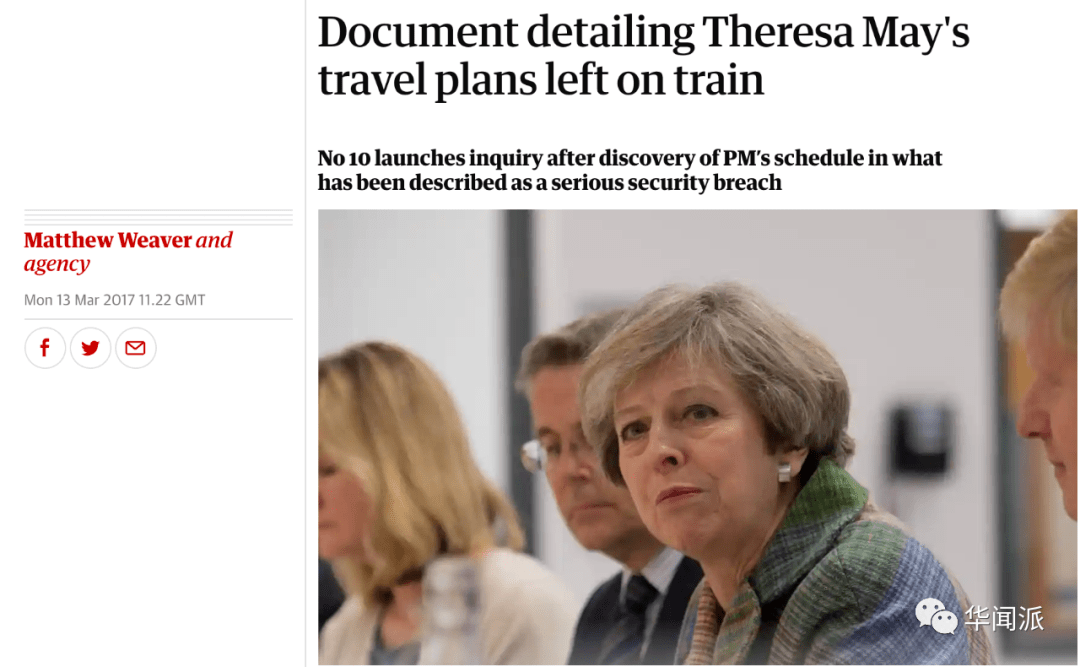Share the article on Facebook

[x=45, y=348]
